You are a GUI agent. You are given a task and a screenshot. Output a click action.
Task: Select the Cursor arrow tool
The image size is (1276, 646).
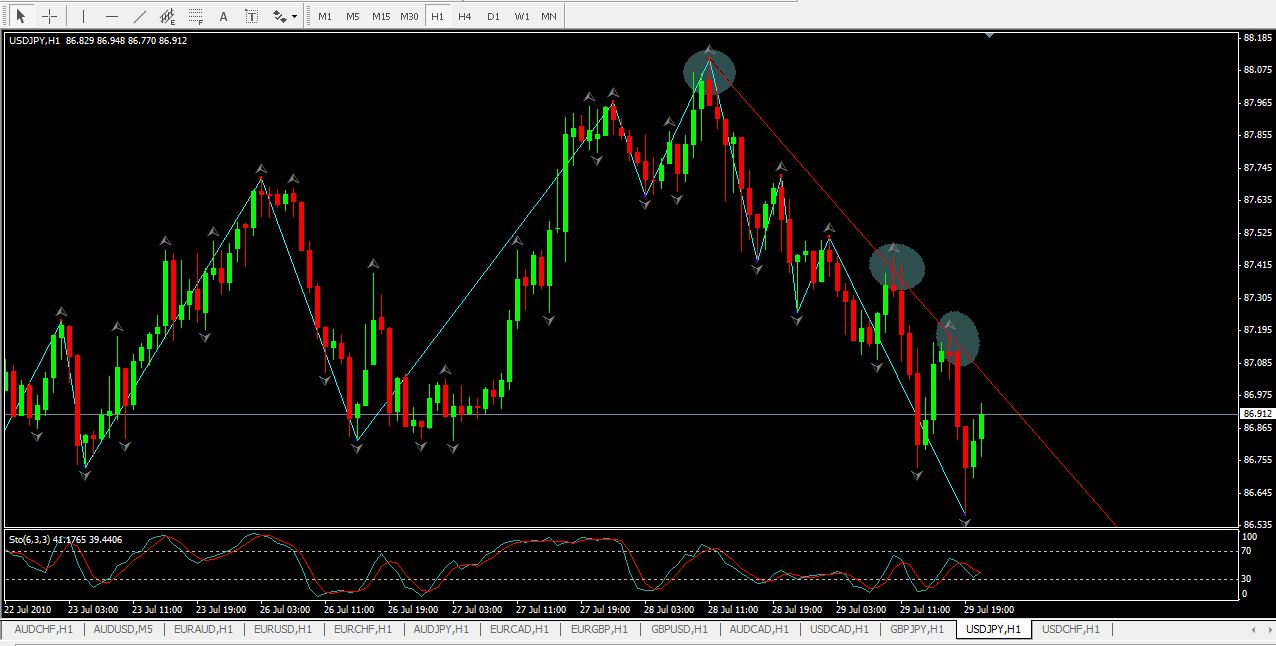coord(21,16)
